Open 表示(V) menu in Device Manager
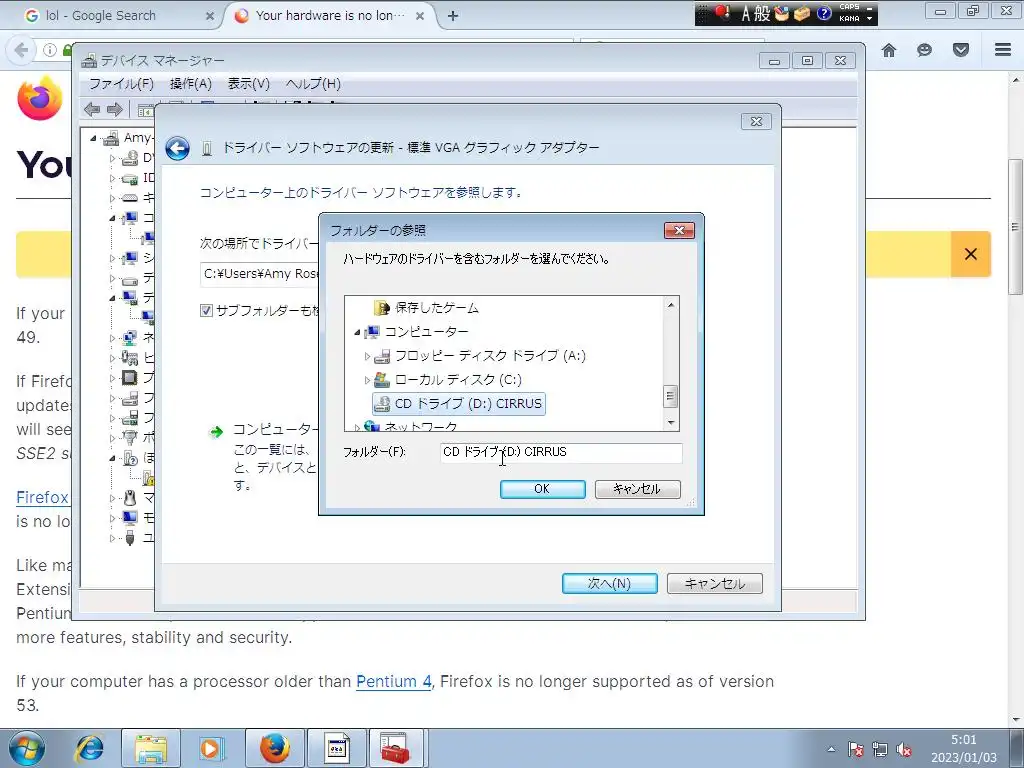 coord(248,84)
